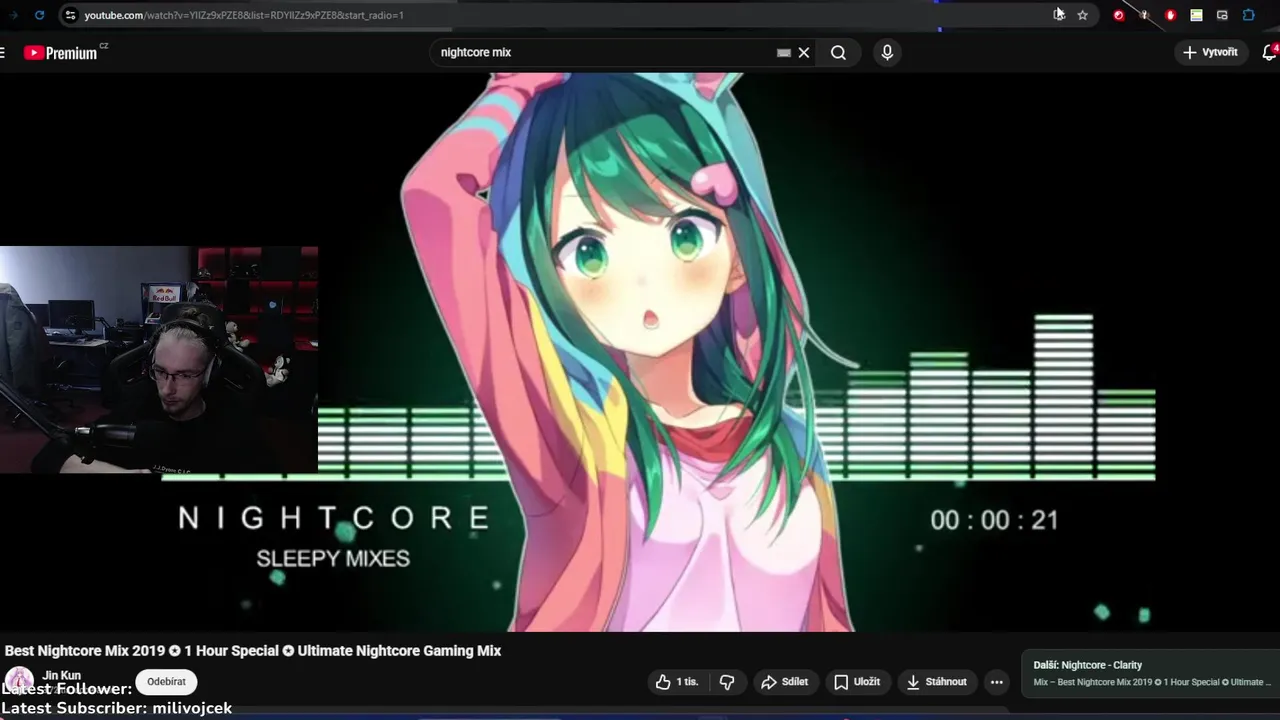
Task: Open the site information icon in the address bar
Action: click(70, 15)
